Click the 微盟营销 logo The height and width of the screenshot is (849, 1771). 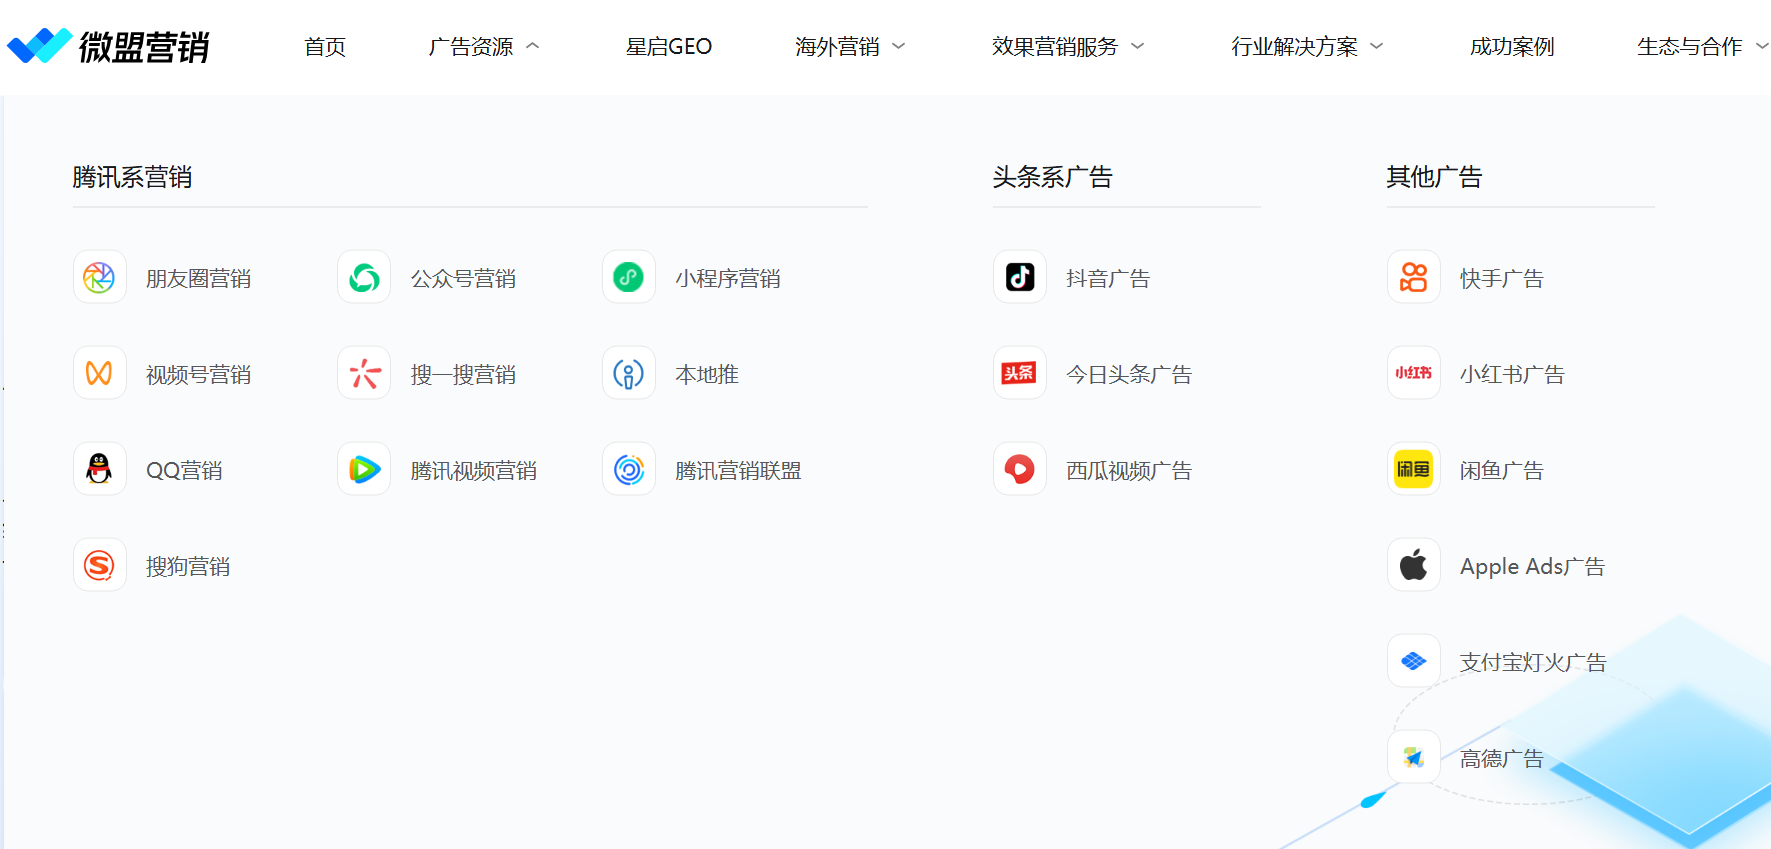(108, 46)
